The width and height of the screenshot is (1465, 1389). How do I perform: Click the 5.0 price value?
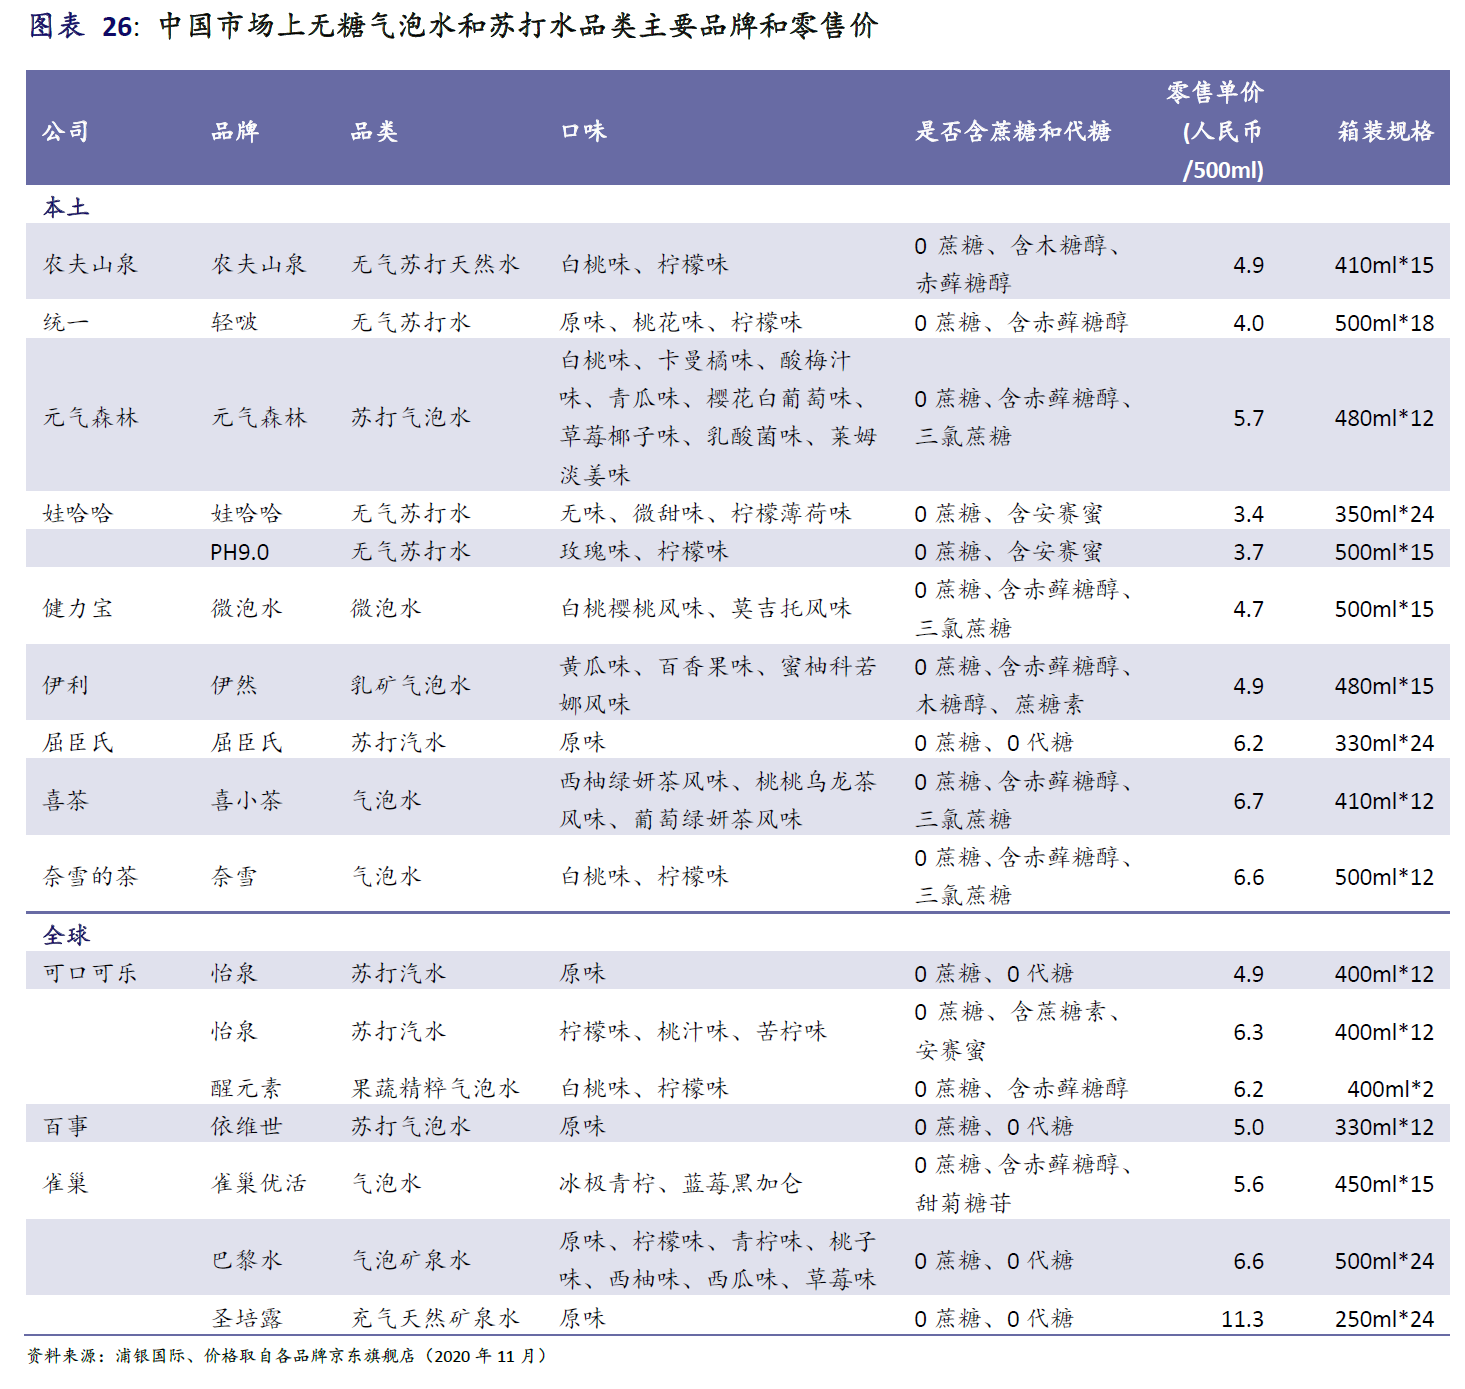1248,1127
